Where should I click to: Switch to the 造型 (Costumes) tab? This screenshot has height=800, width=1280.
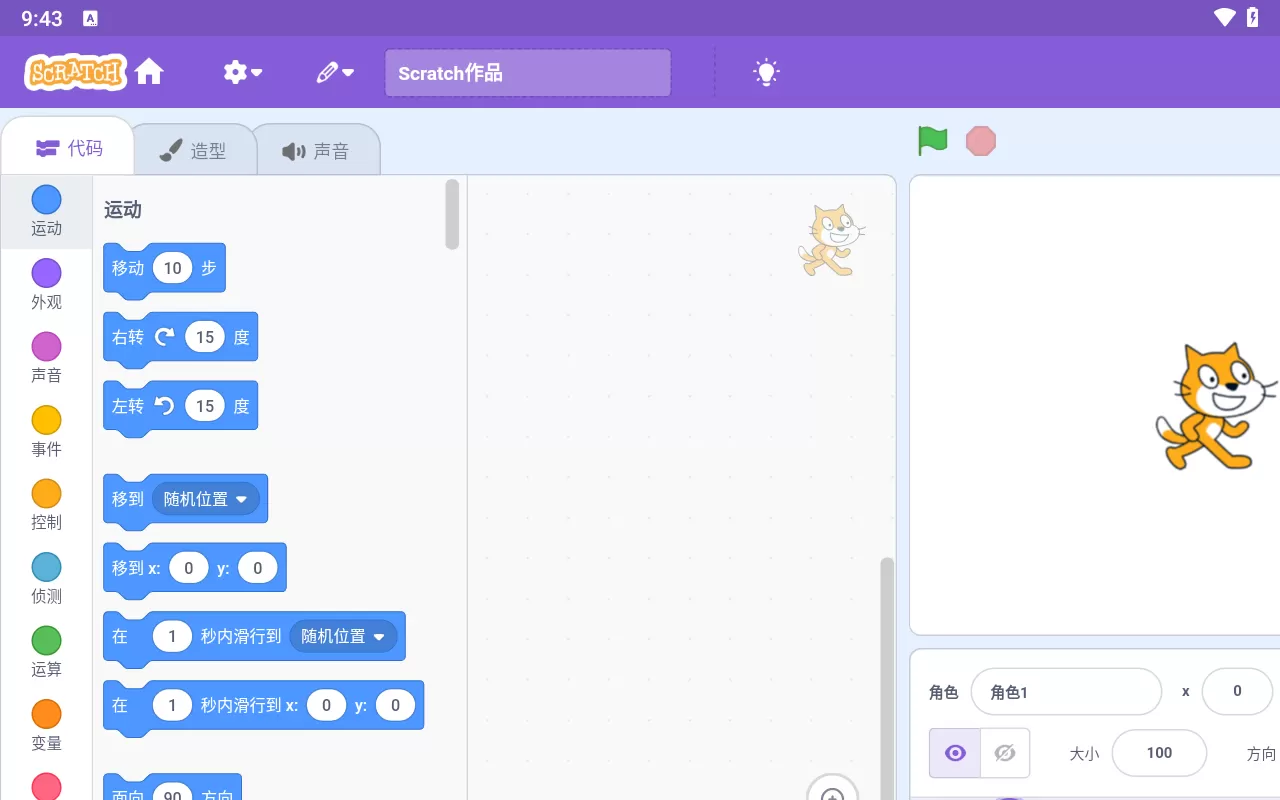point(194,151)
